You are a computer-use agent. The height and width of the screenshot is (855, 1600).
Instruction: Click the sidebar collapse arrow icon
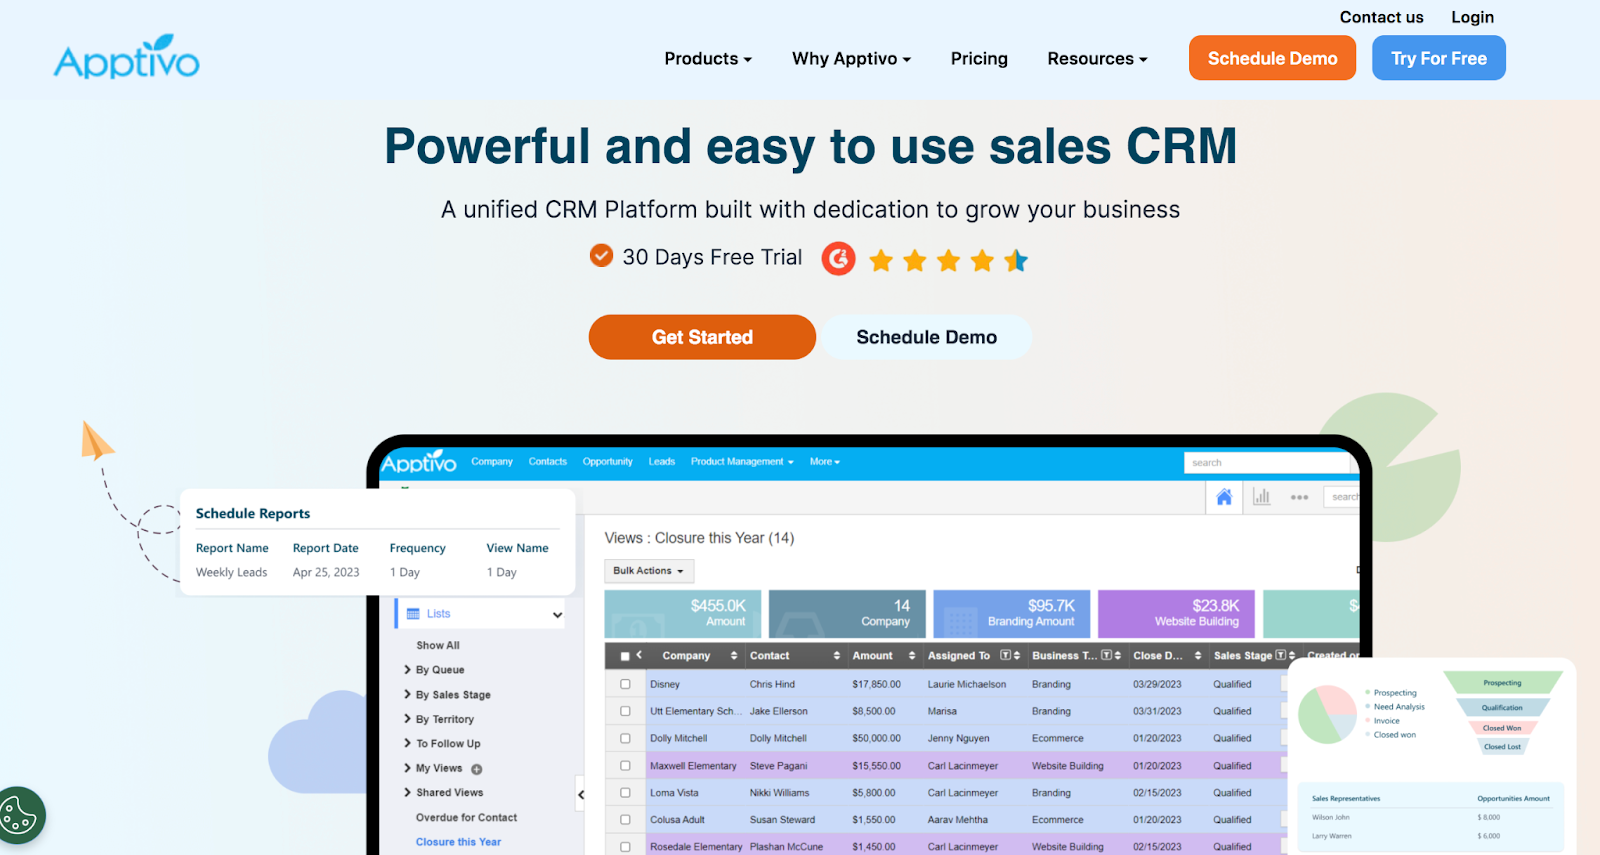pos(581,795)
